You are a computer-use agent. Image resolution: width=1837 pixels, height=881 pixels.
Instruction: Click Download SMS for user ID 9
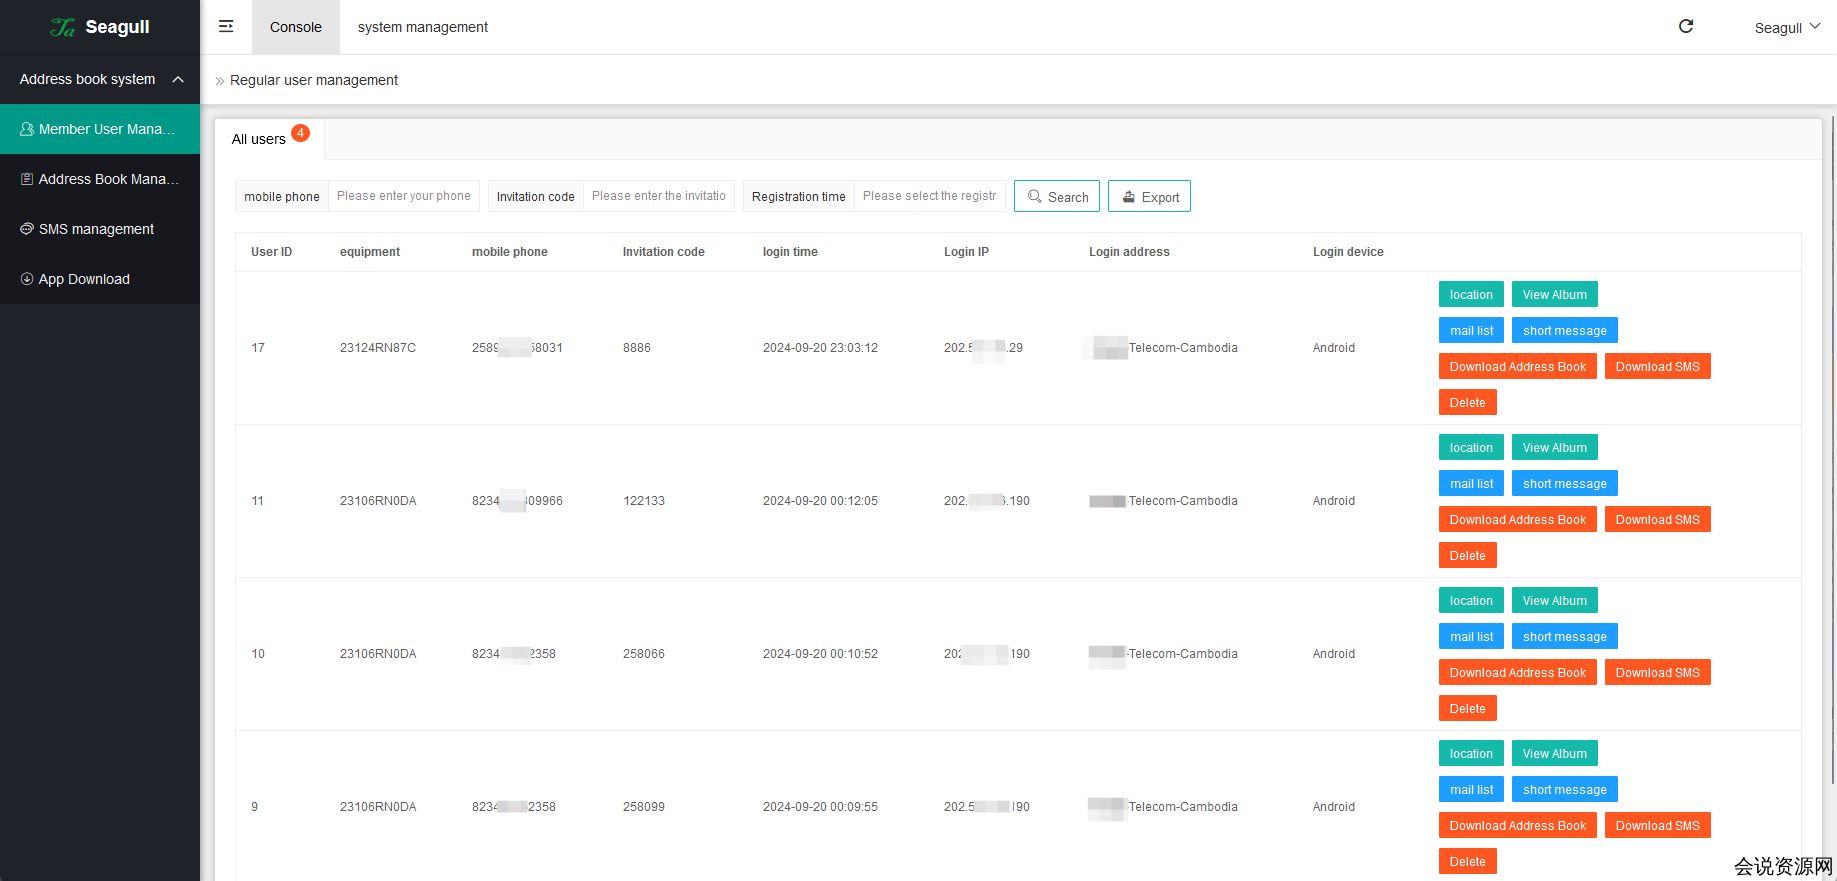[1658, 825]
